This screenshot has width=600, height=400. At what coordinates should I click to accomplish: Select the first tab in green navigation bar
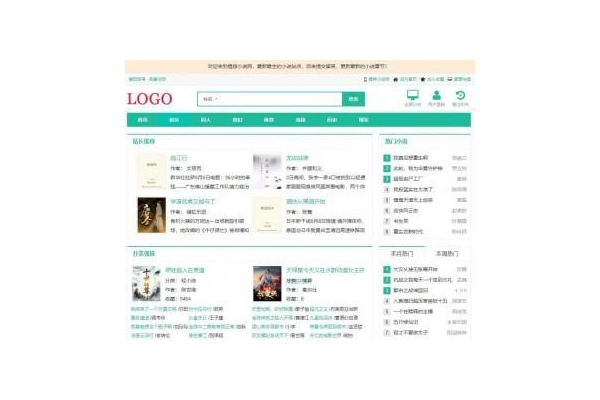point(141,120)
